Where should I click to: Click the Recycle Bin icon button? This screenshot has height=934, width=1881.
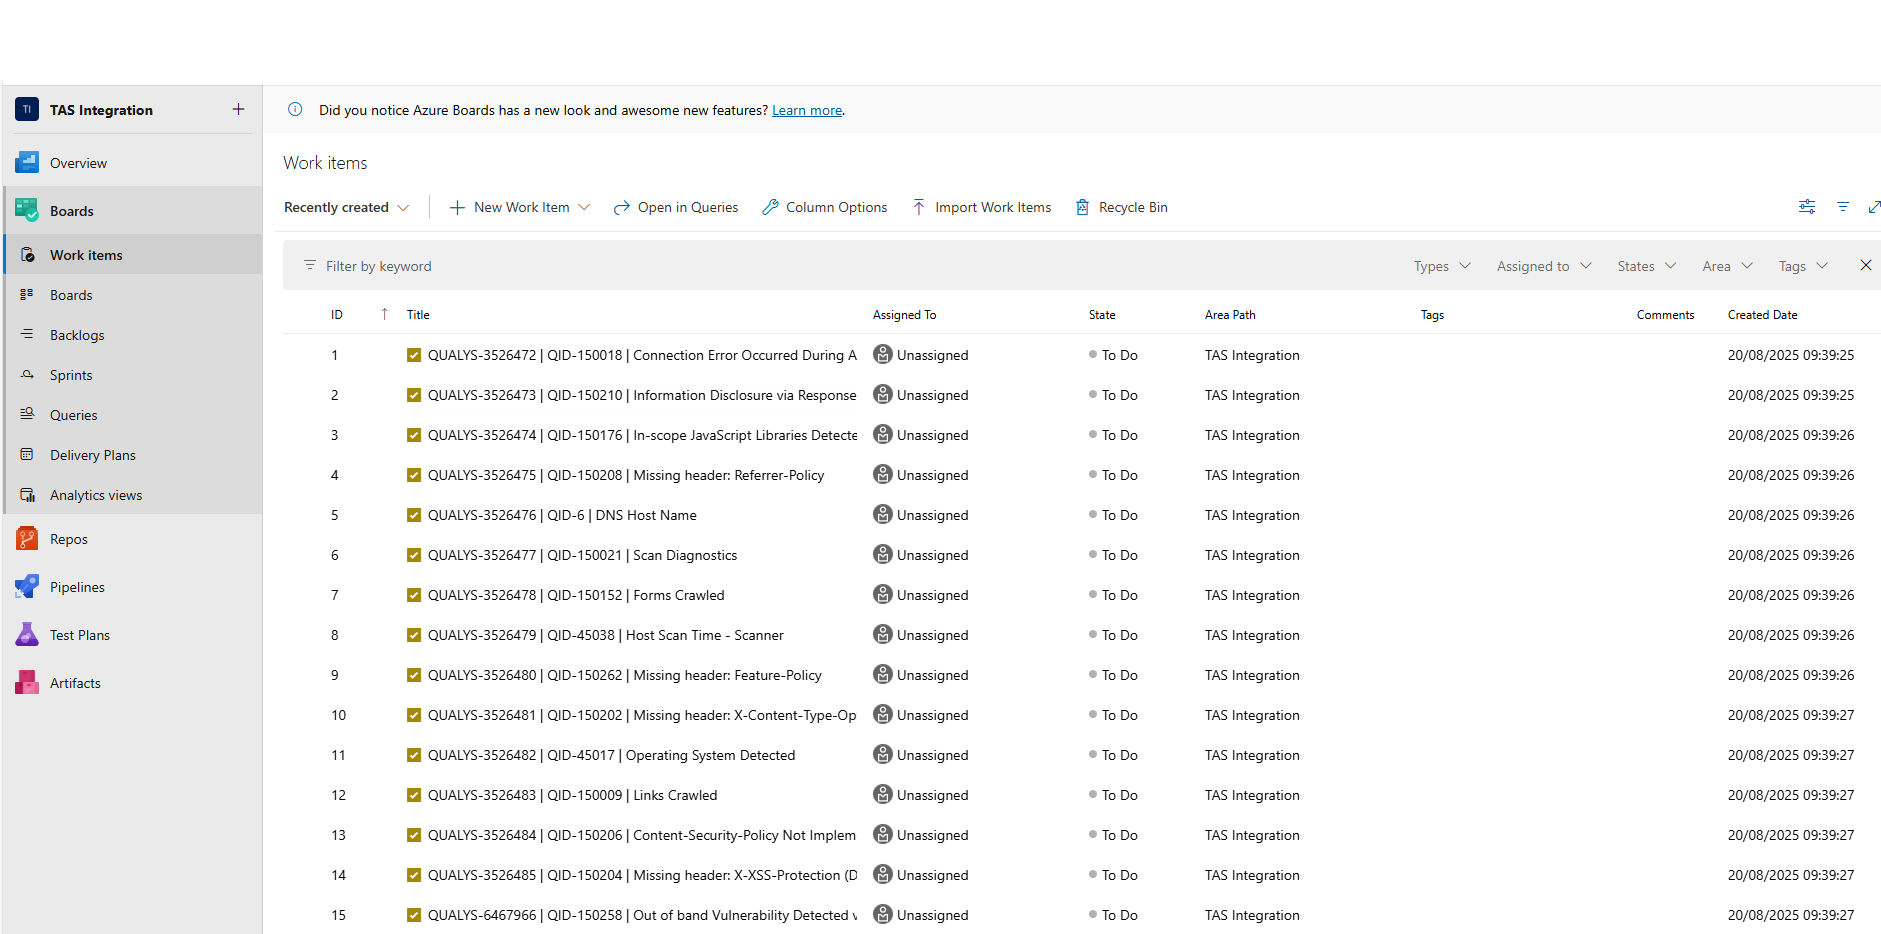tap(1082, 207)
